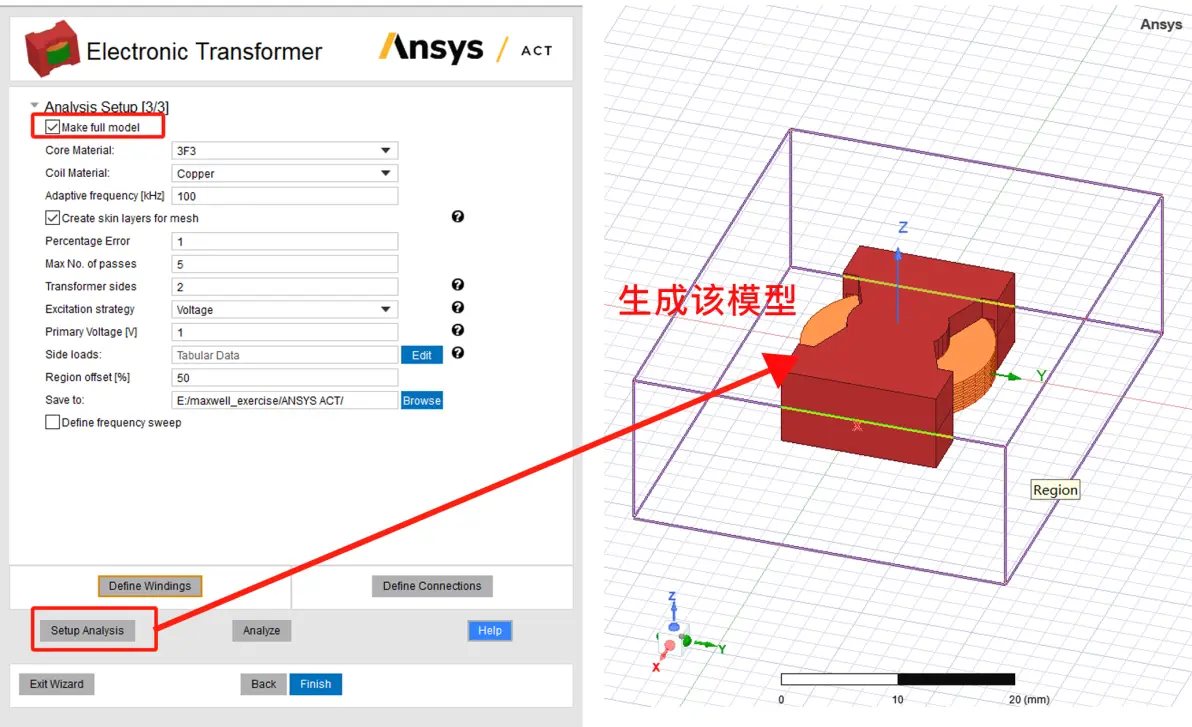Click the Finish button

pyautogui.click(x=315, y=684)
